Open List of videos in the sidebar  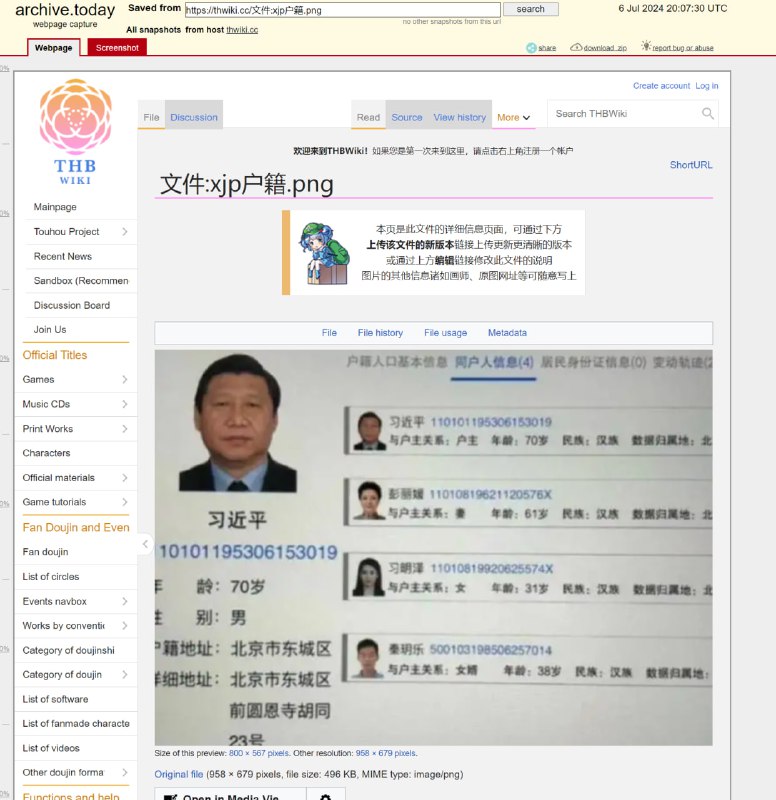[51, 748]
